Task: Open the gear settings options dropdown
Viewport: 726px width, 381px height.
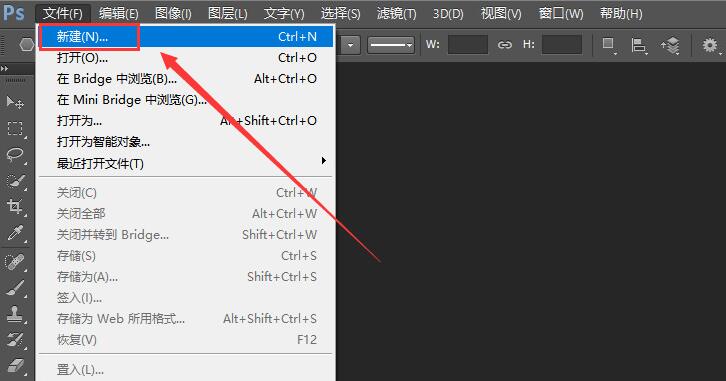Action: point(711,45)
